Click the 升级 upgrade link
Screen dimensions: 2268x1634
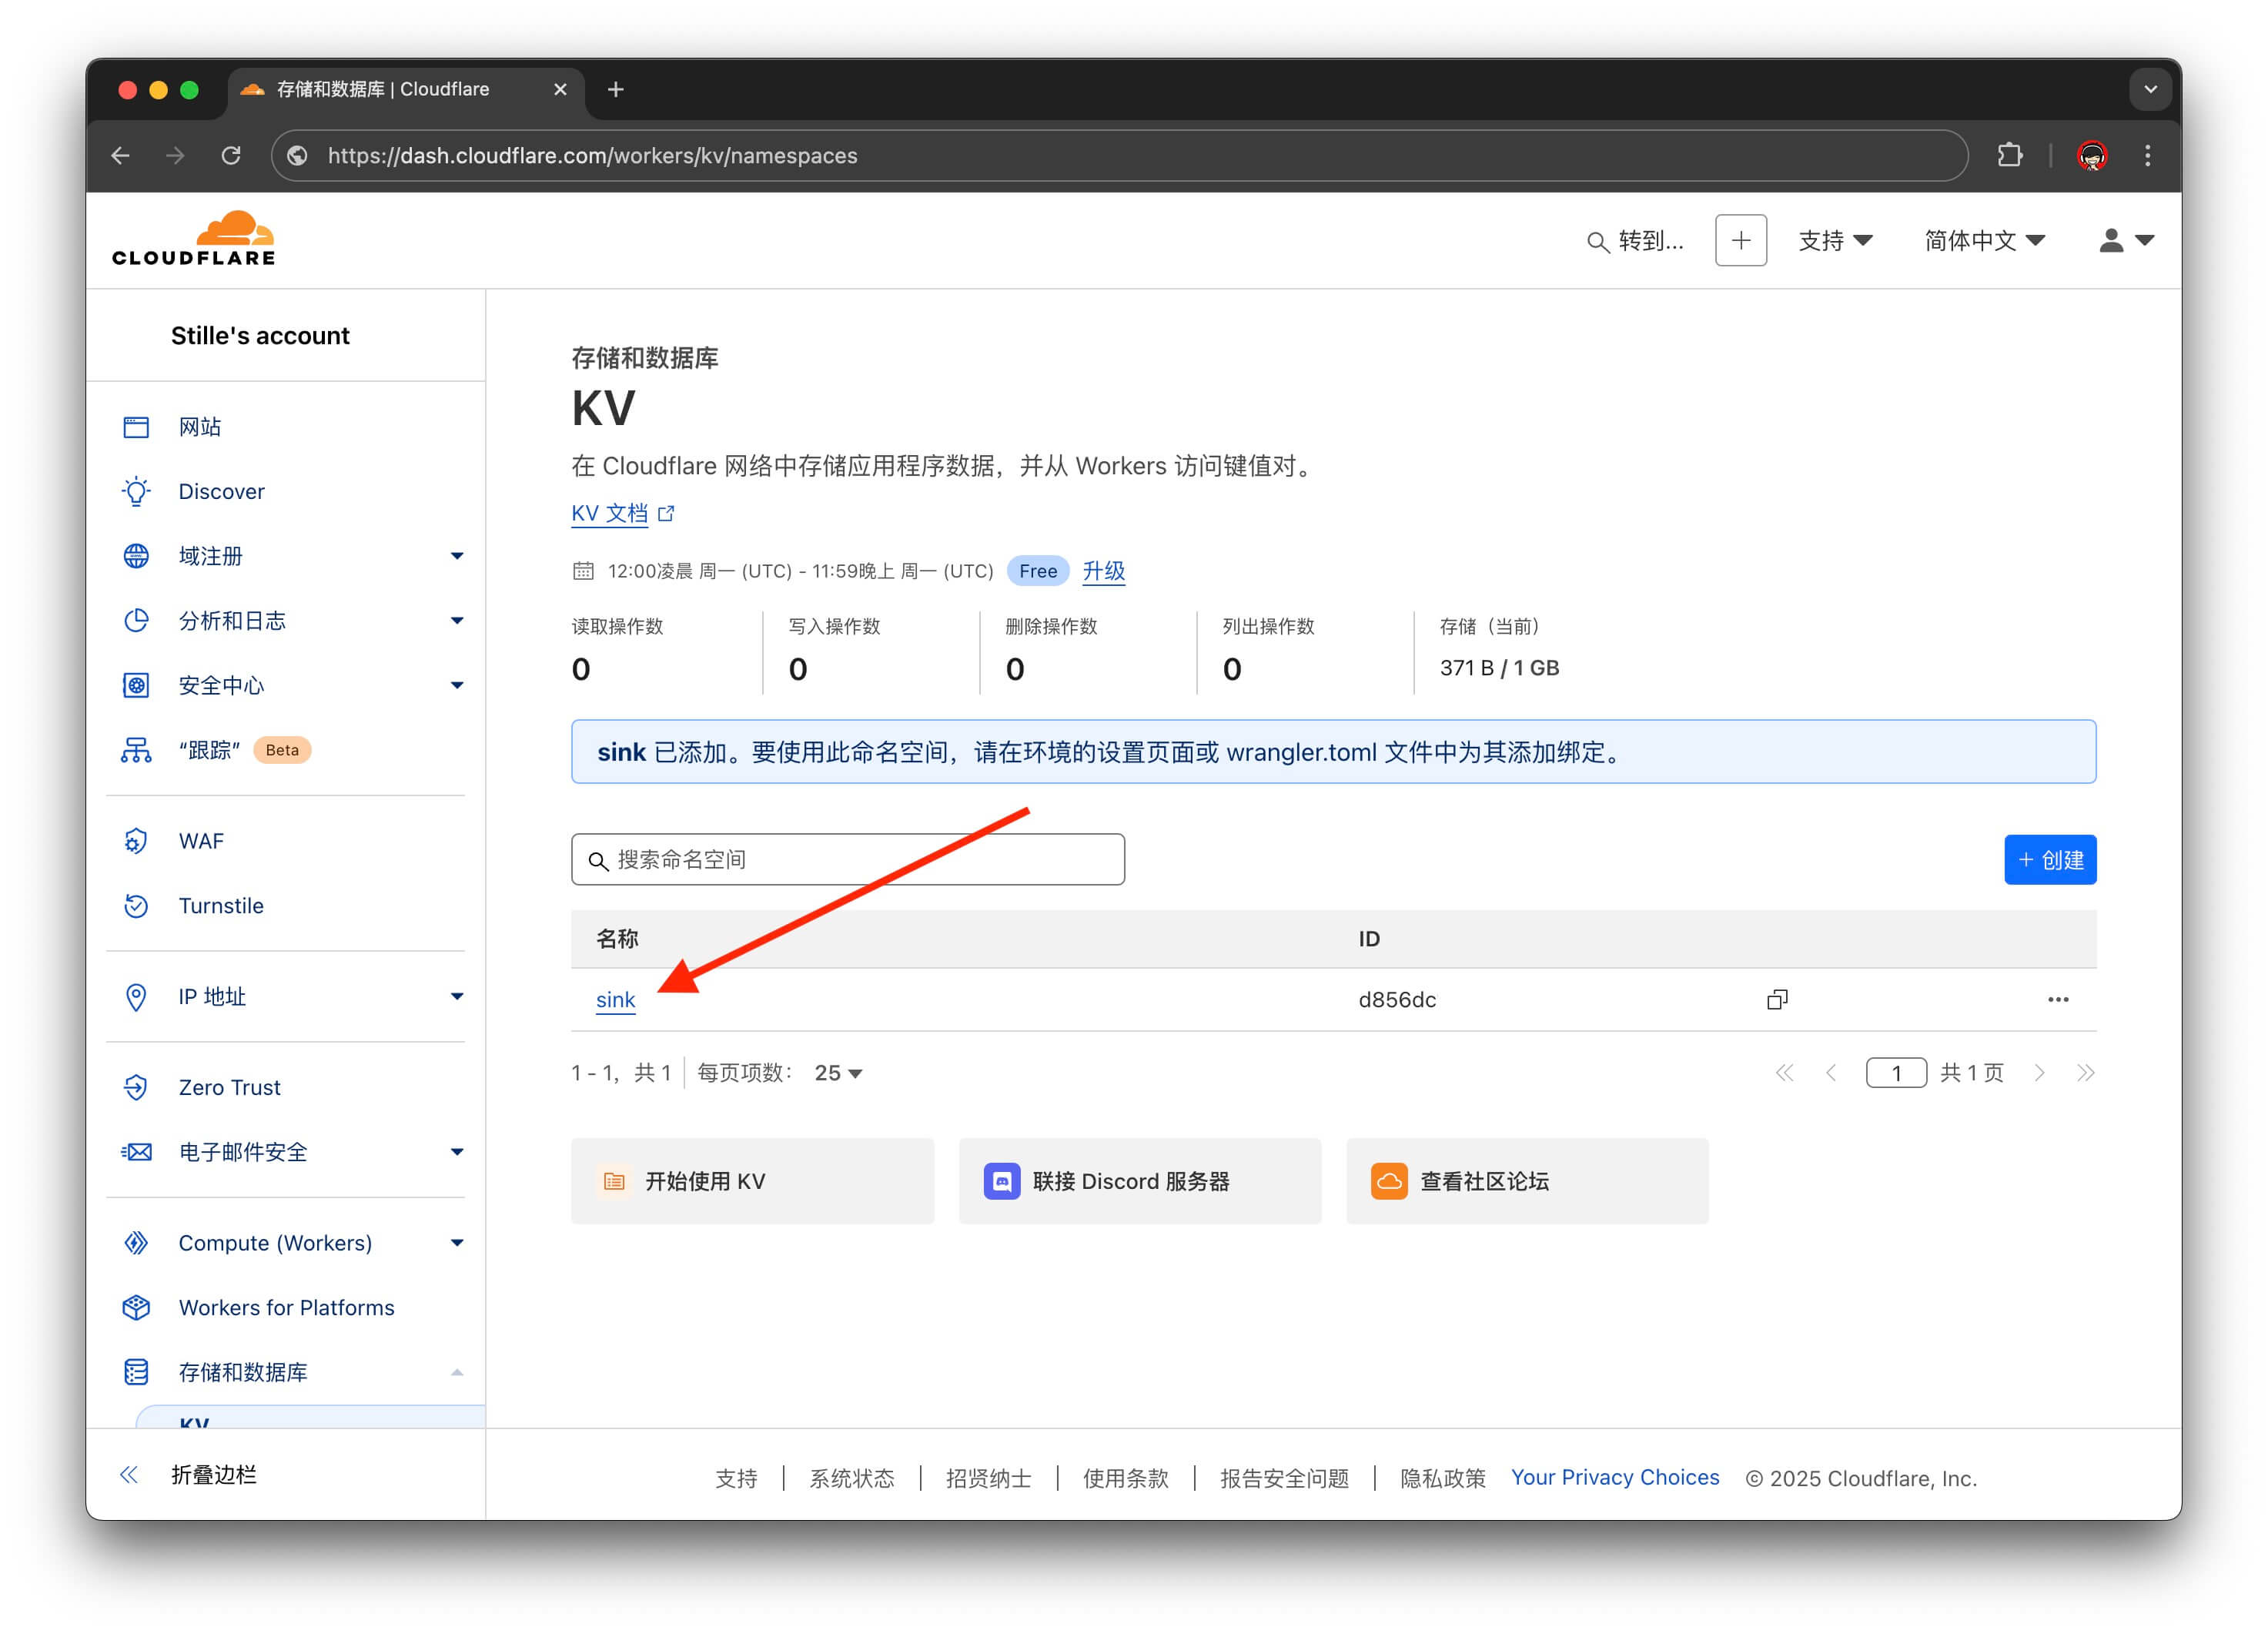pos(1103,571)
